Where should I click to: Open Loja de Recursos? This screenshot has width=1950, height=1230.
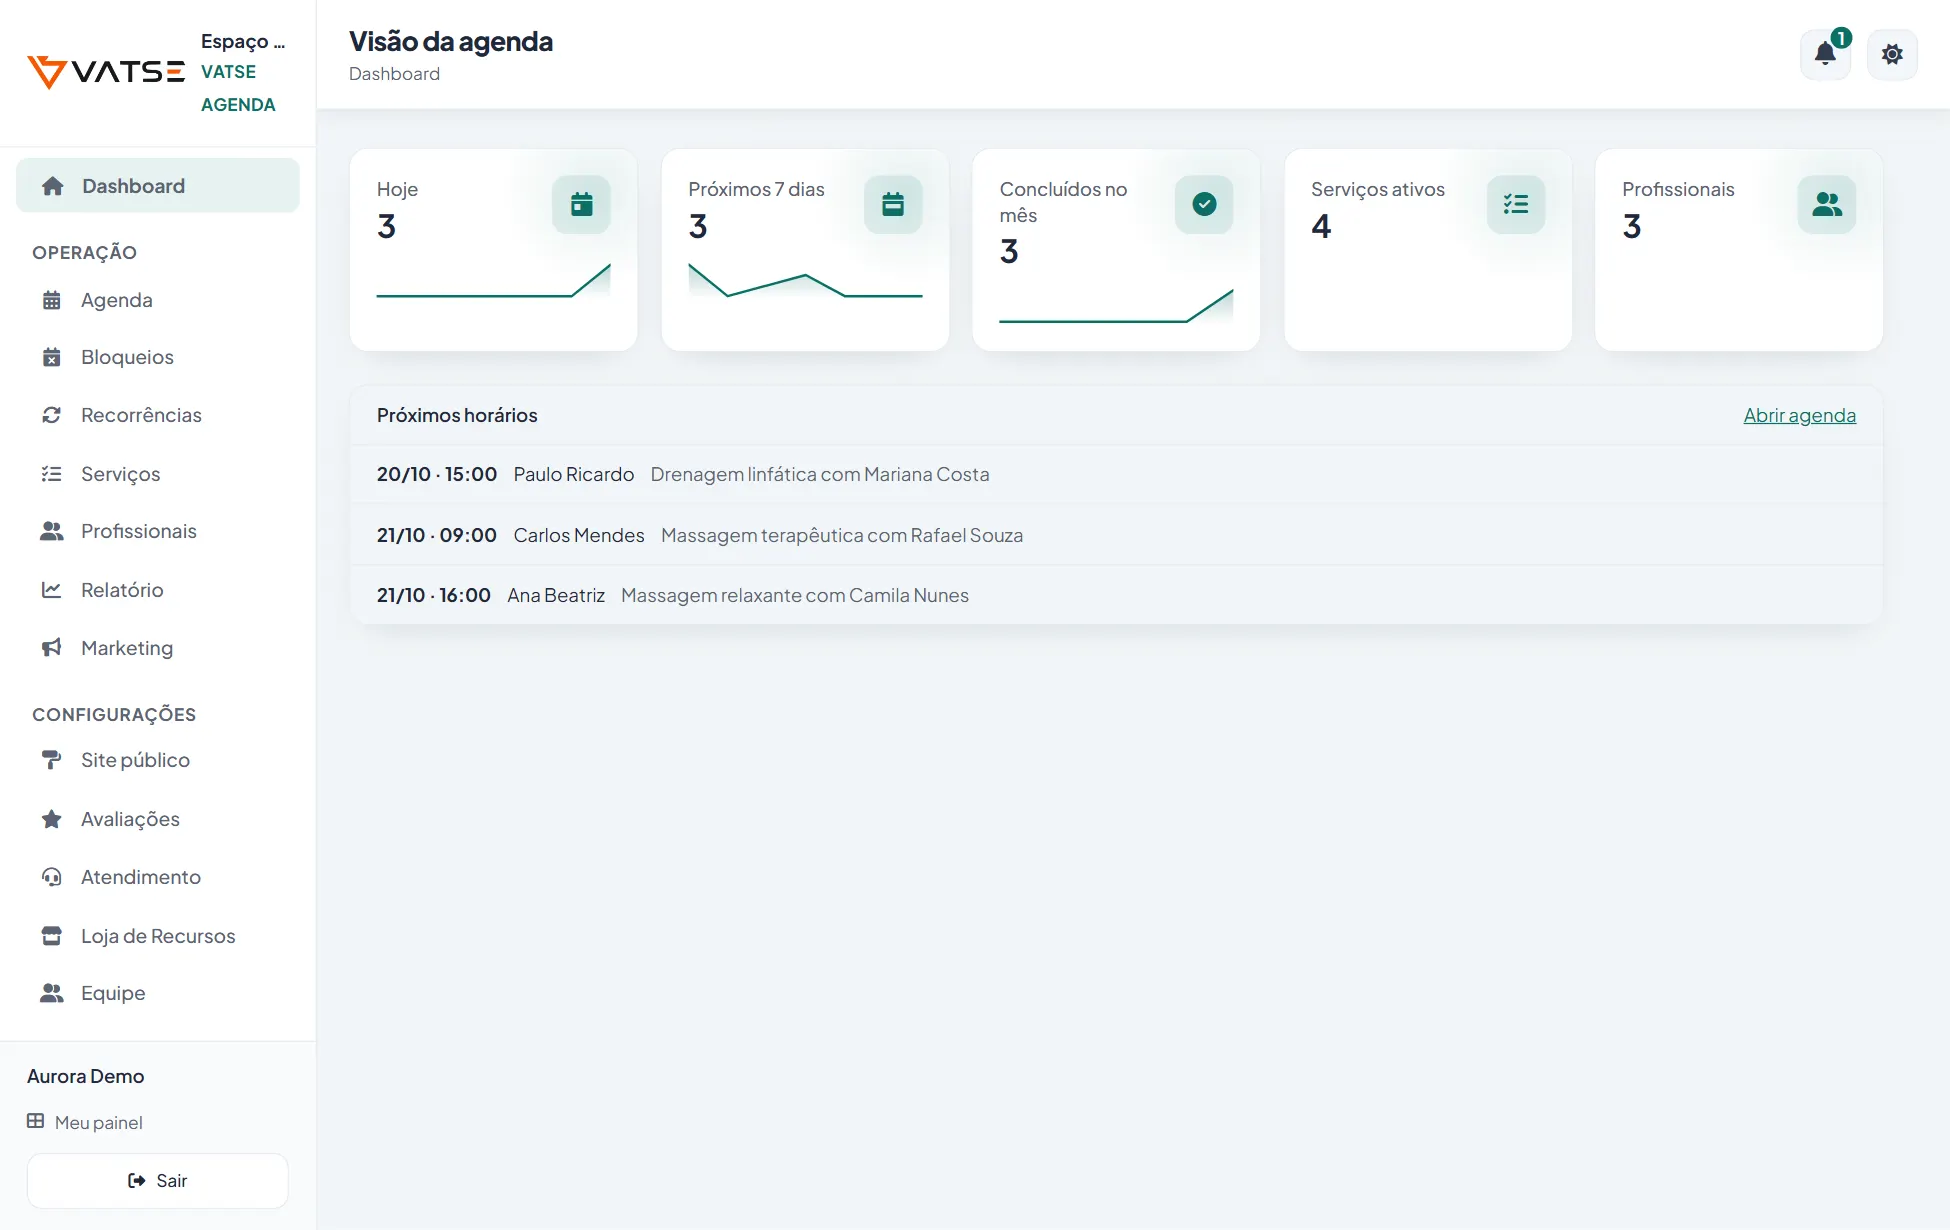(x=158, y=936)
